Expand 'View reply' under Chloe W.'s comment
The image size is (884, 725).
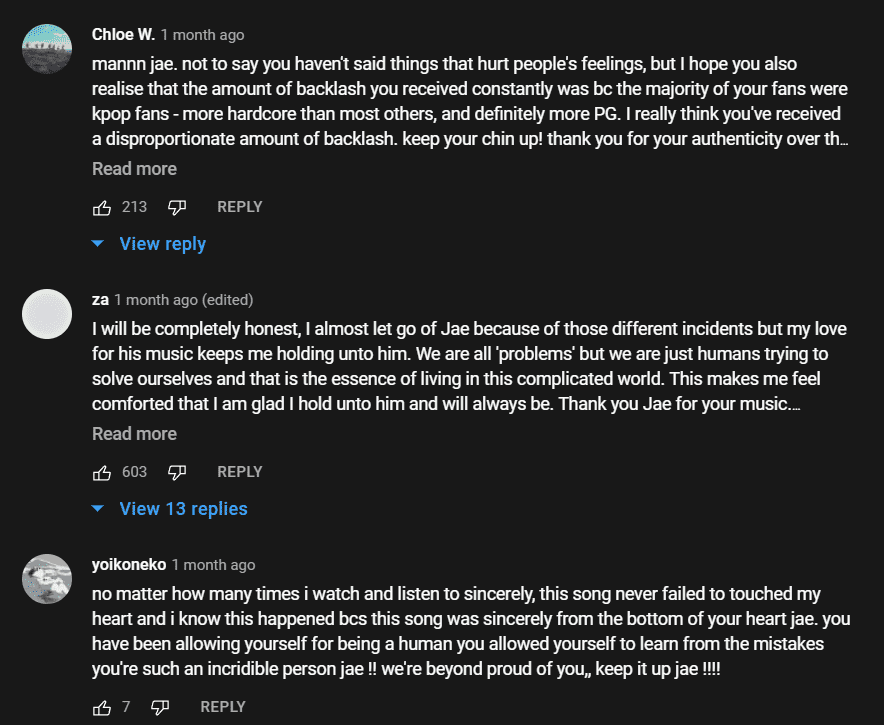(x=162, y=244)
